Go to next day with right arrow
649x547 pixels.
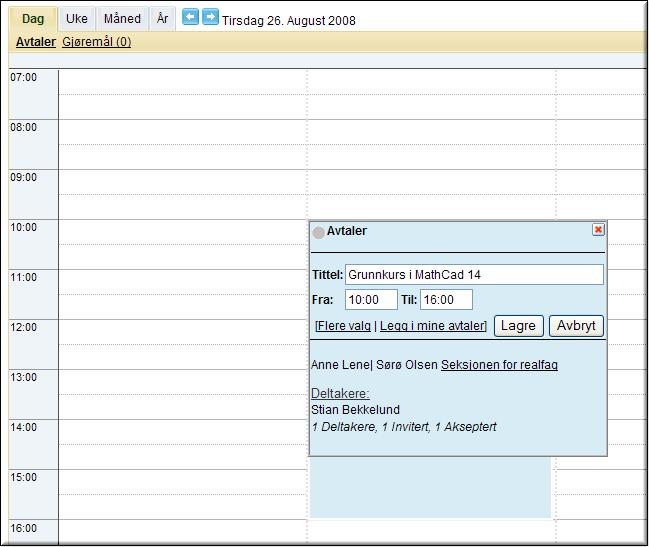point(210,17)
